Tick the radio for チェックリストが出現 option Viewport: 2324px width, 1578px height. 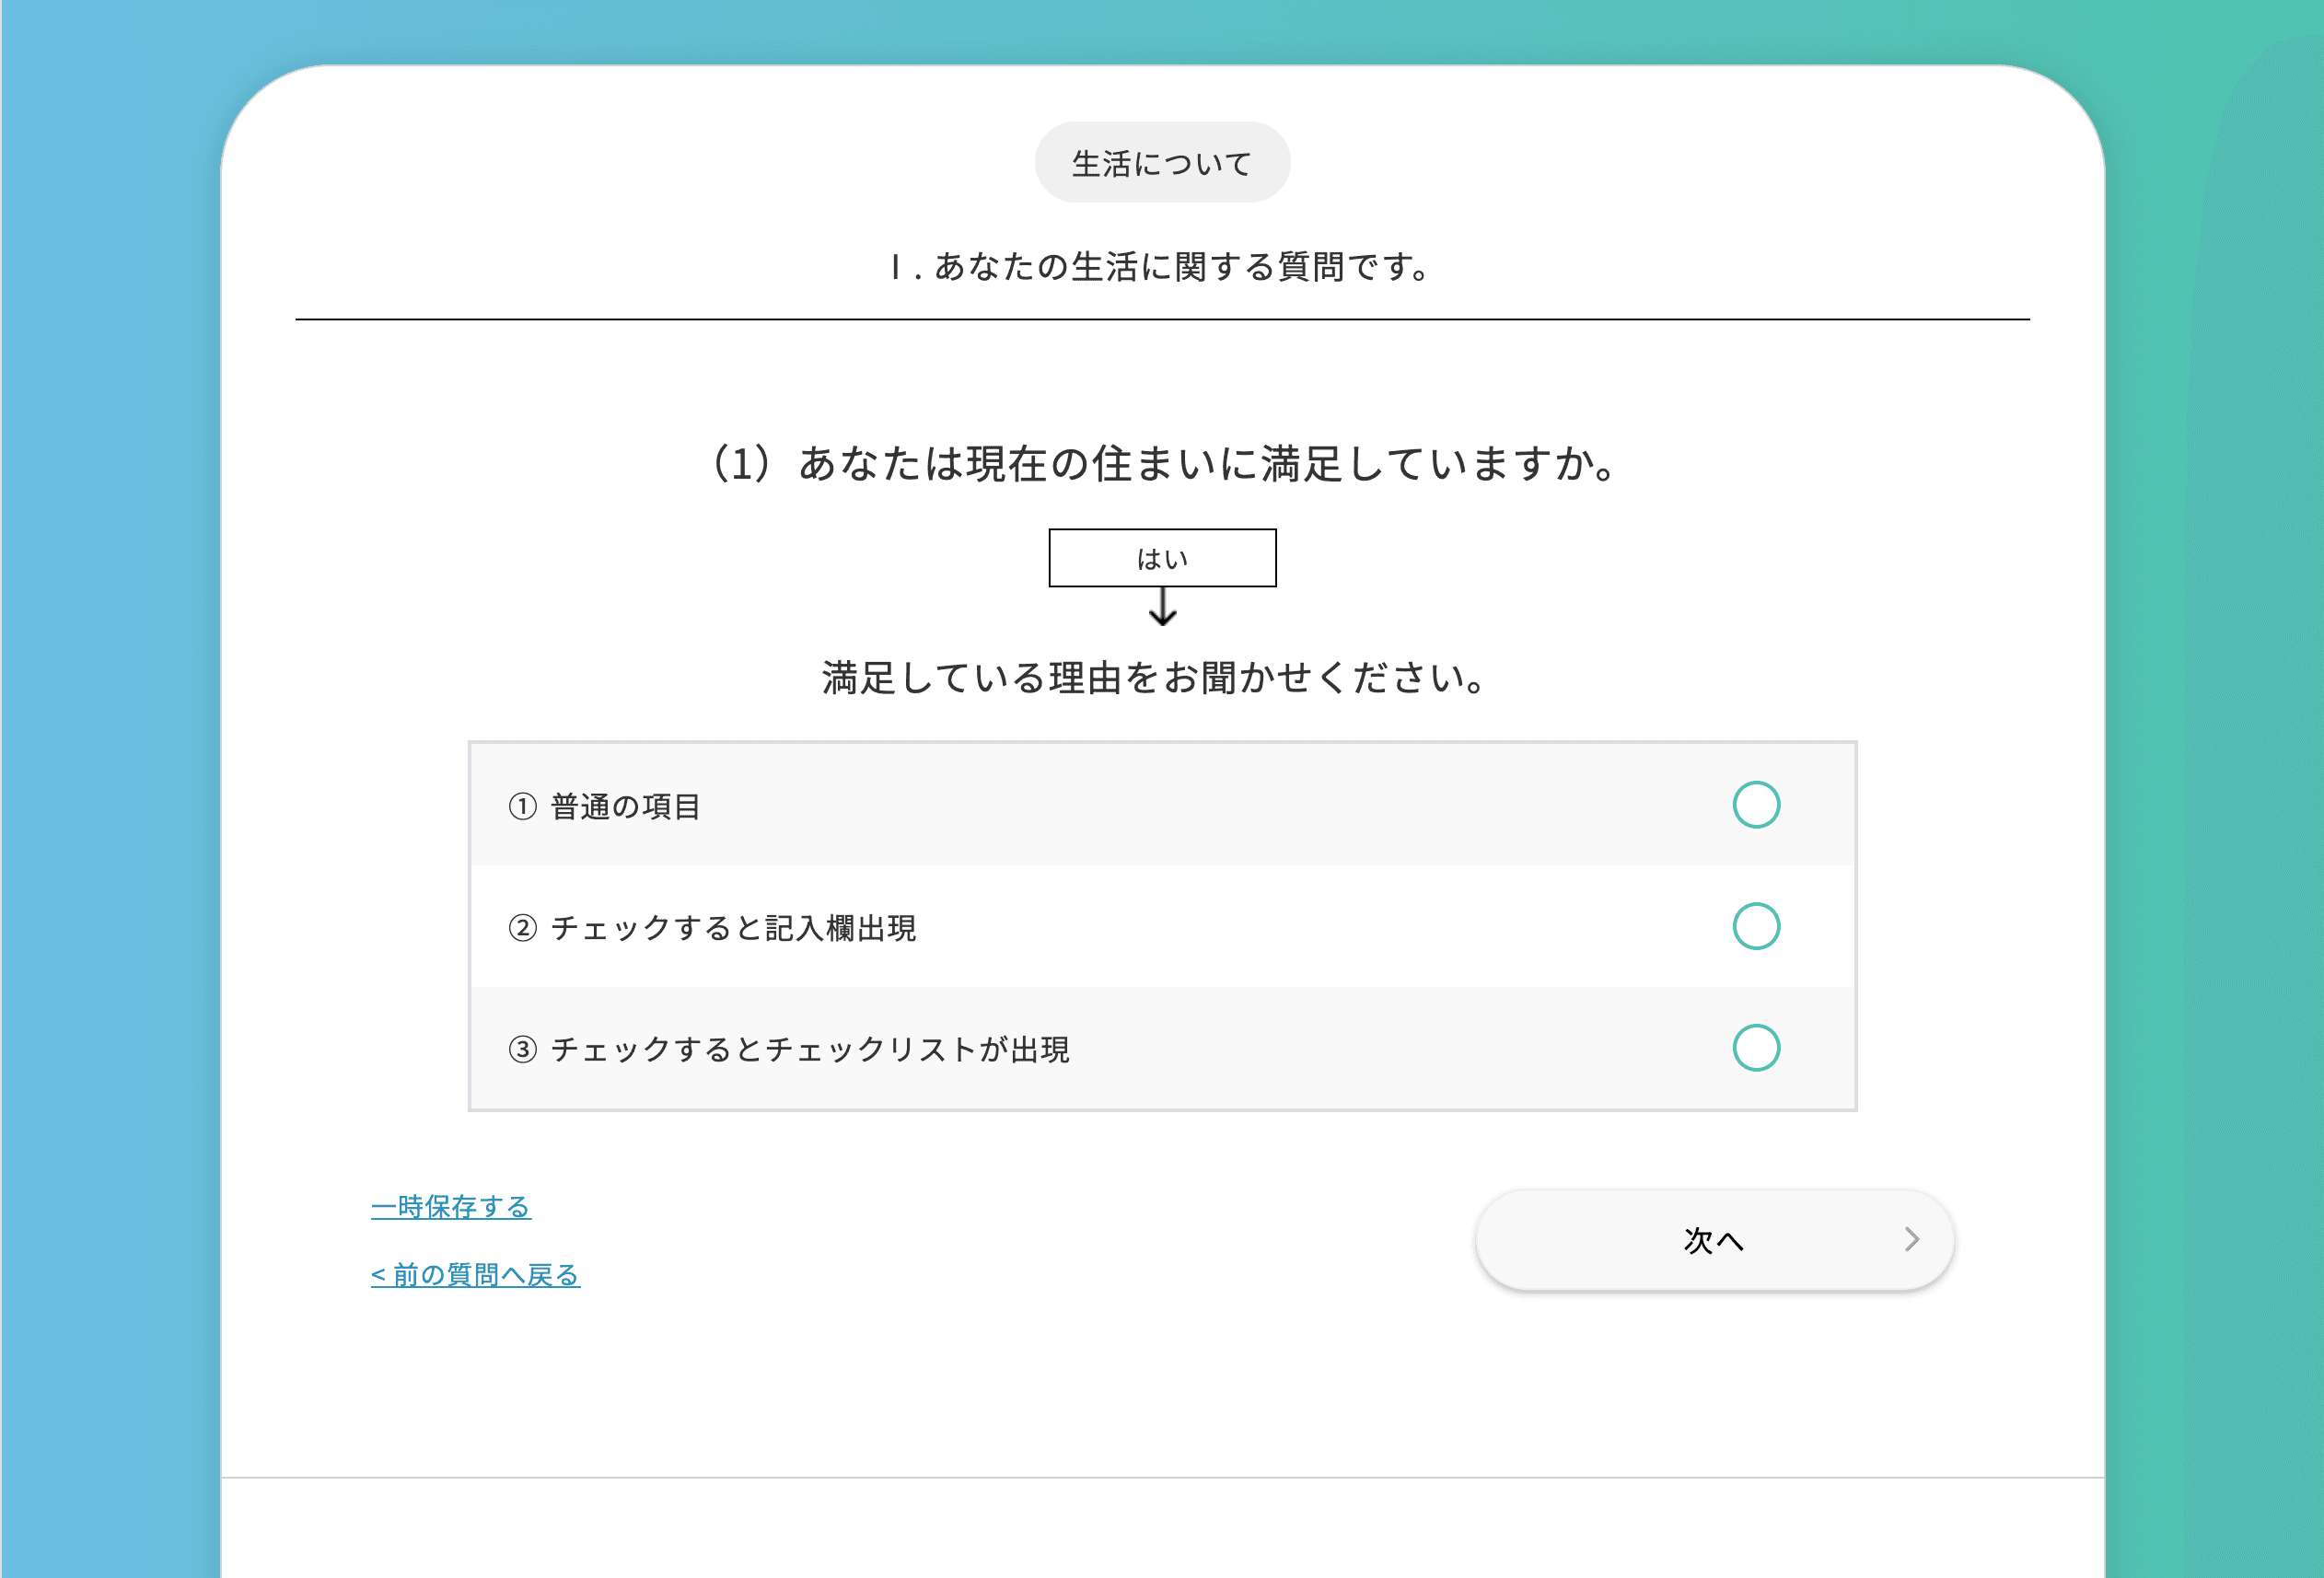point(1755,1048)
